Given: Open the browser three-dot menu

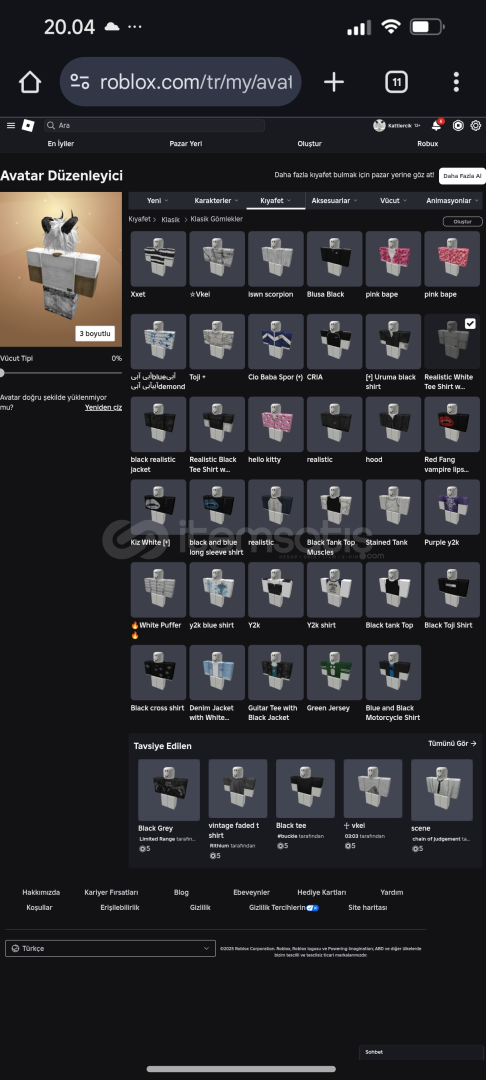Looking at the screenshot, I should pyautogui.click(x=456, y=82).
